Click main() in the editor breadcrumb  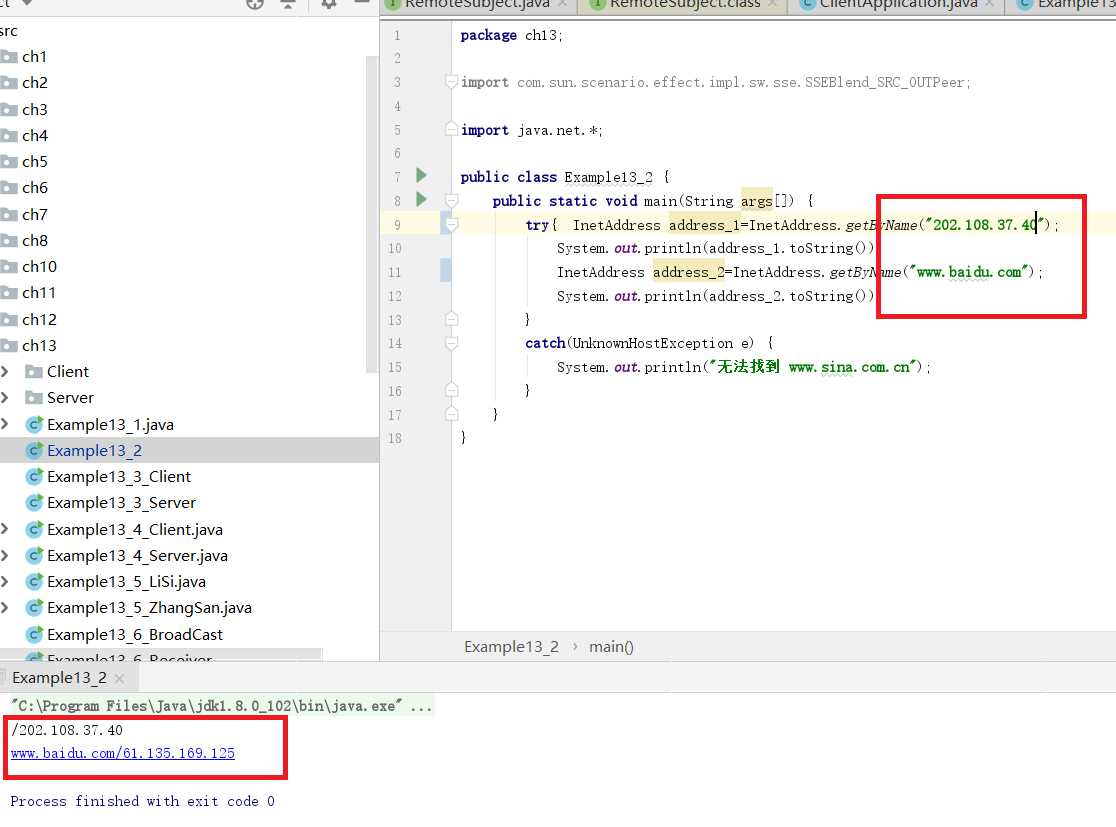coord(611,647)
